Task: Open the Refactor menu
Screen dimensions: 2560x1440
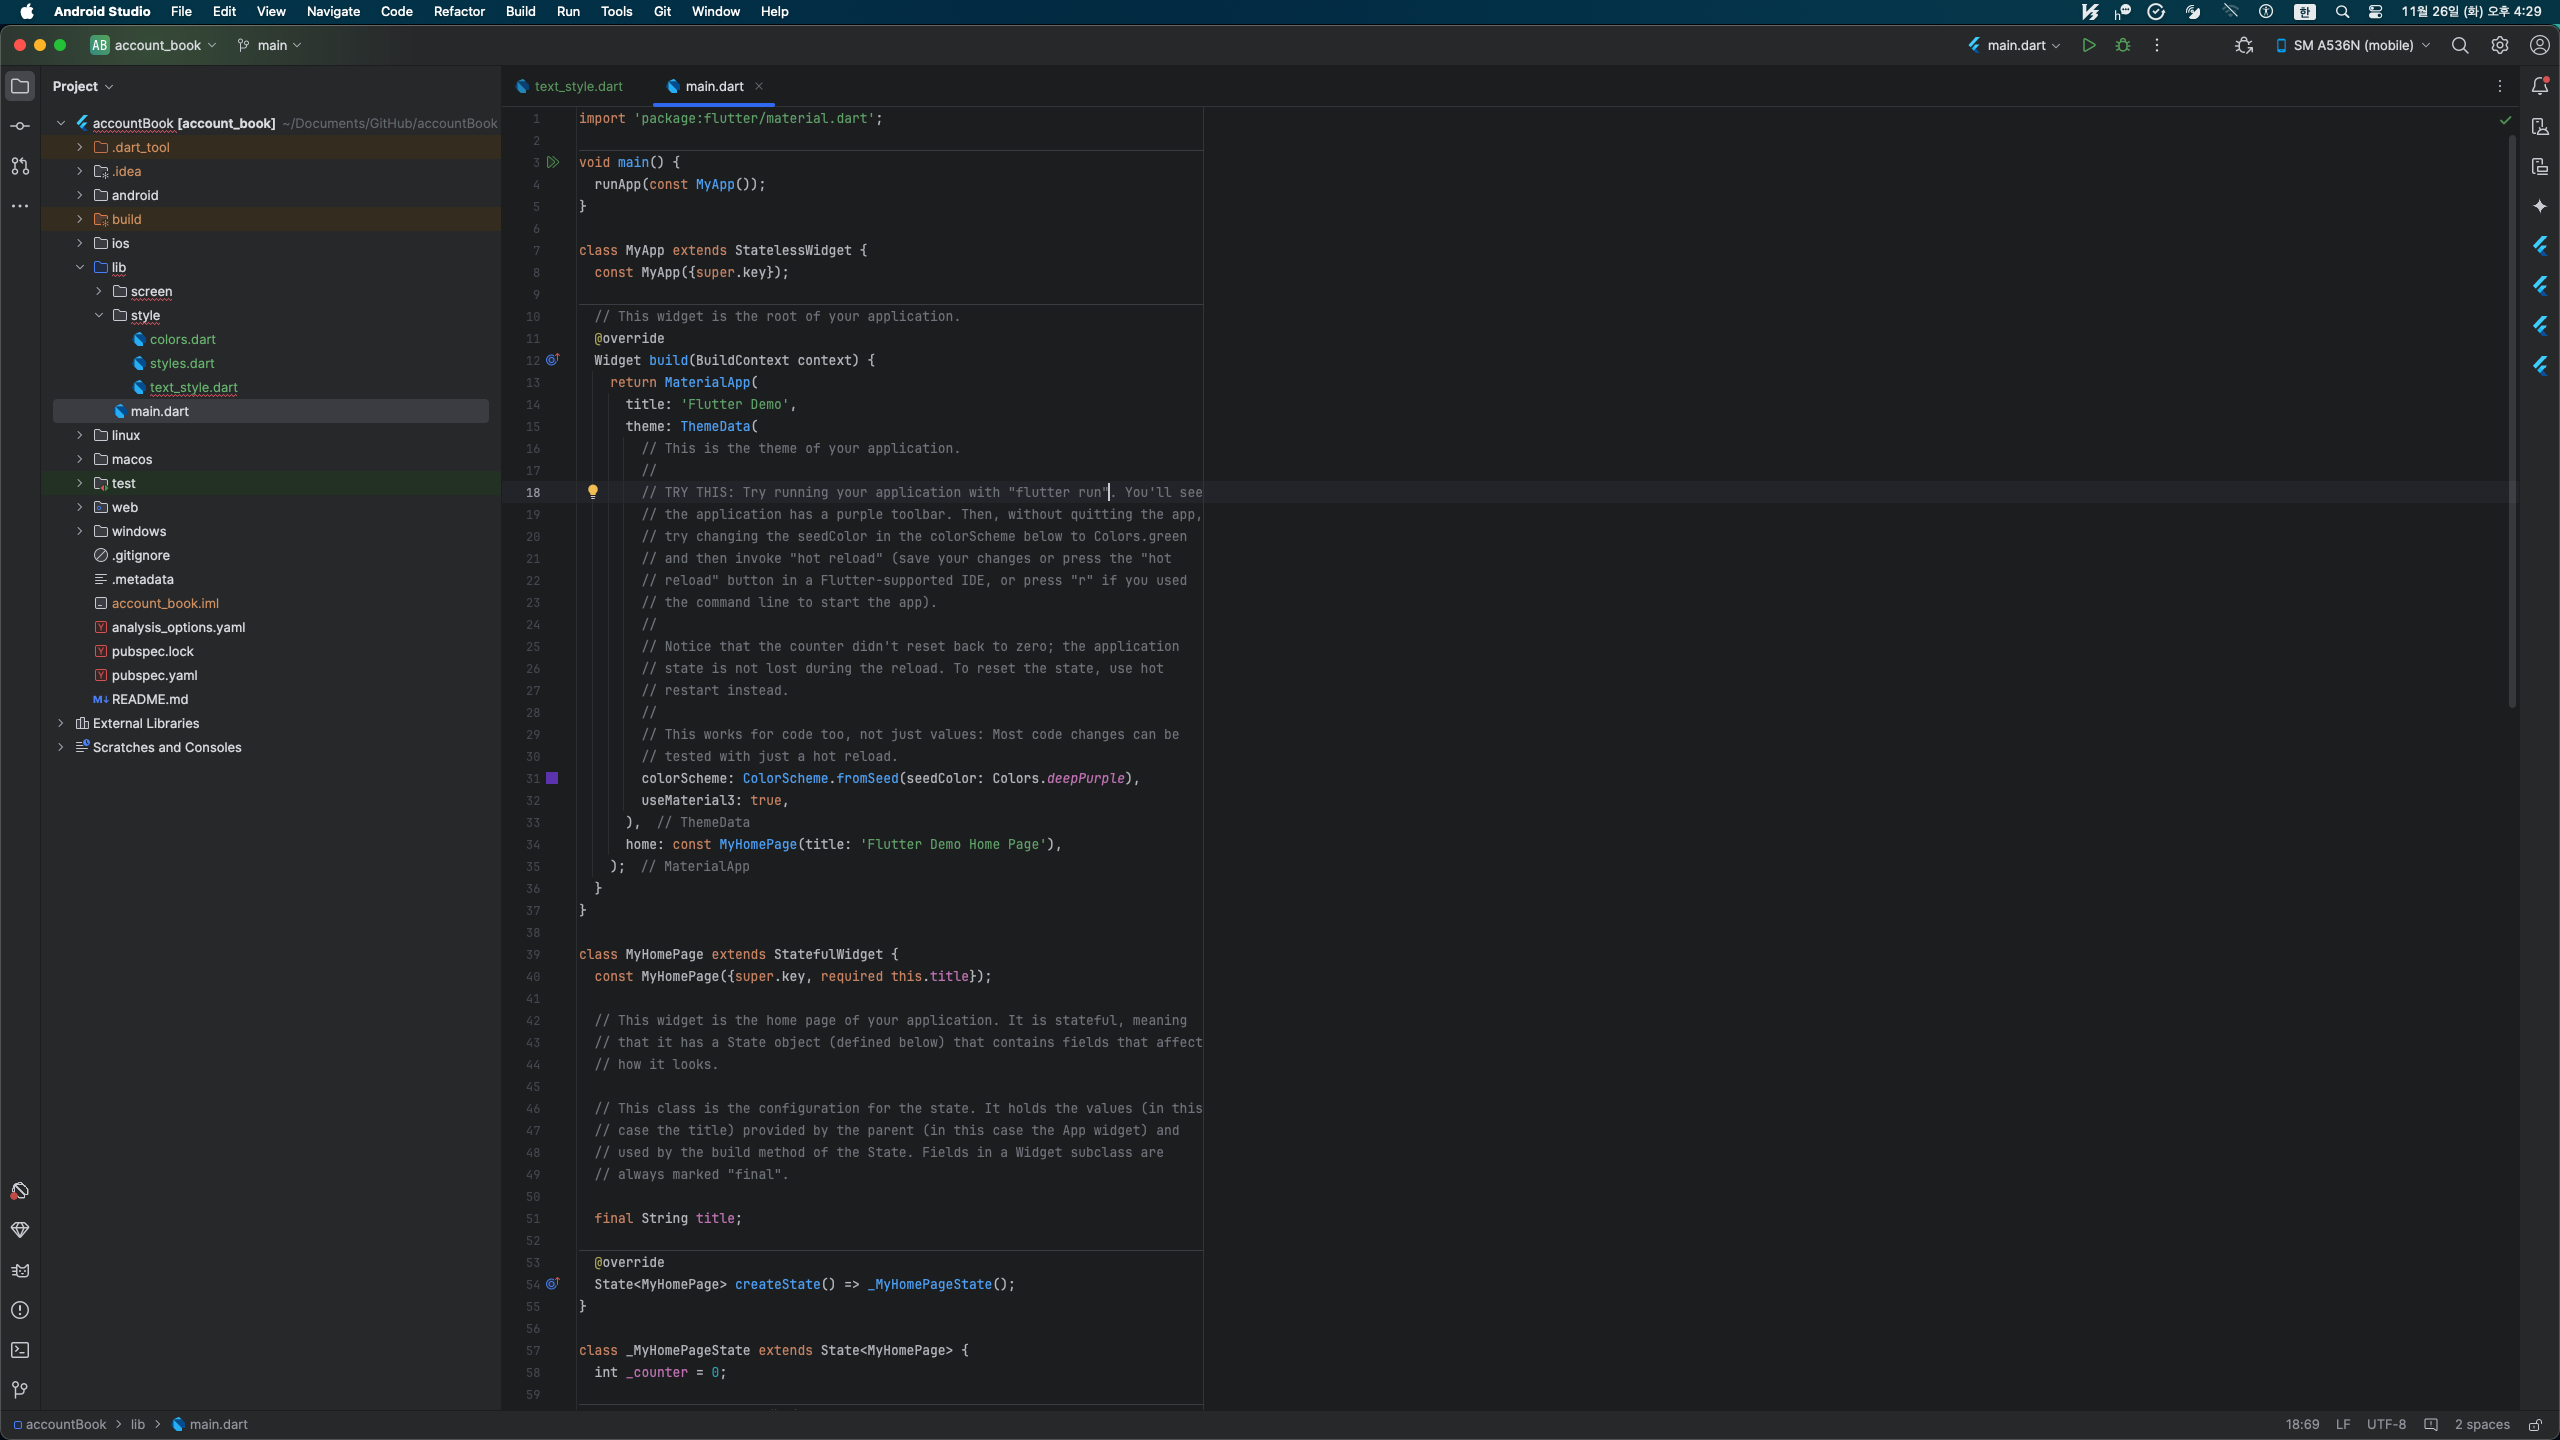Action: tap(459, 11)
